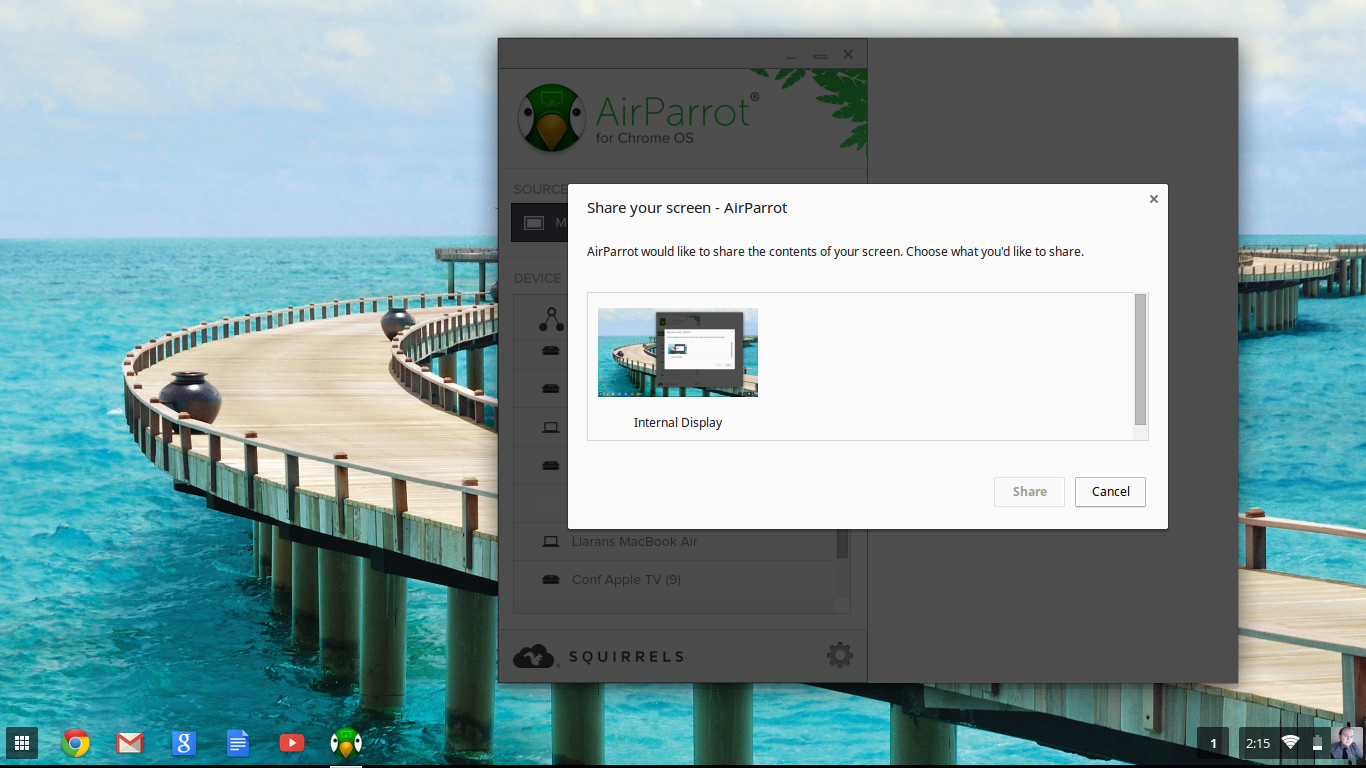Click the Apple TV icon beside Conf Apple TV (9)
This screenshot has width=1366, height=768.
tap(550, 580)
